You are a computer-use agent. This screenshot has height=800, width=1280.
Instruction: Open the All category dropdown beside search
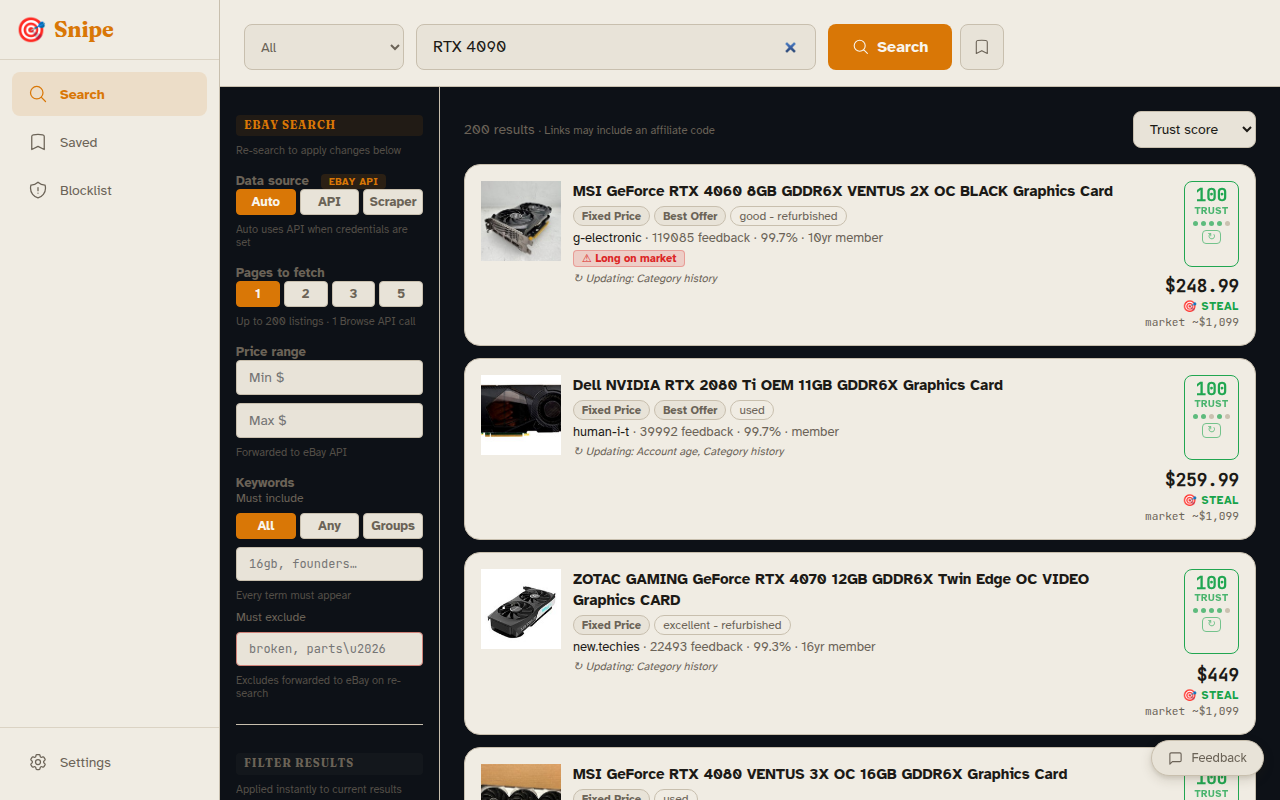click(323, 47)
